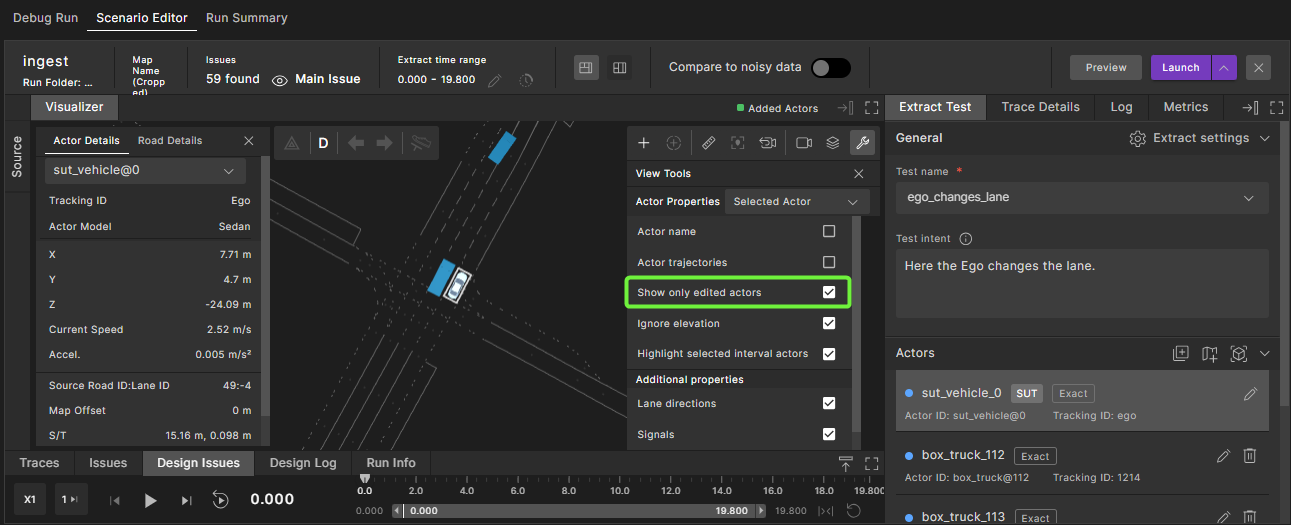
Task: Select the ruler measurement tool
Action: [709, 143]
